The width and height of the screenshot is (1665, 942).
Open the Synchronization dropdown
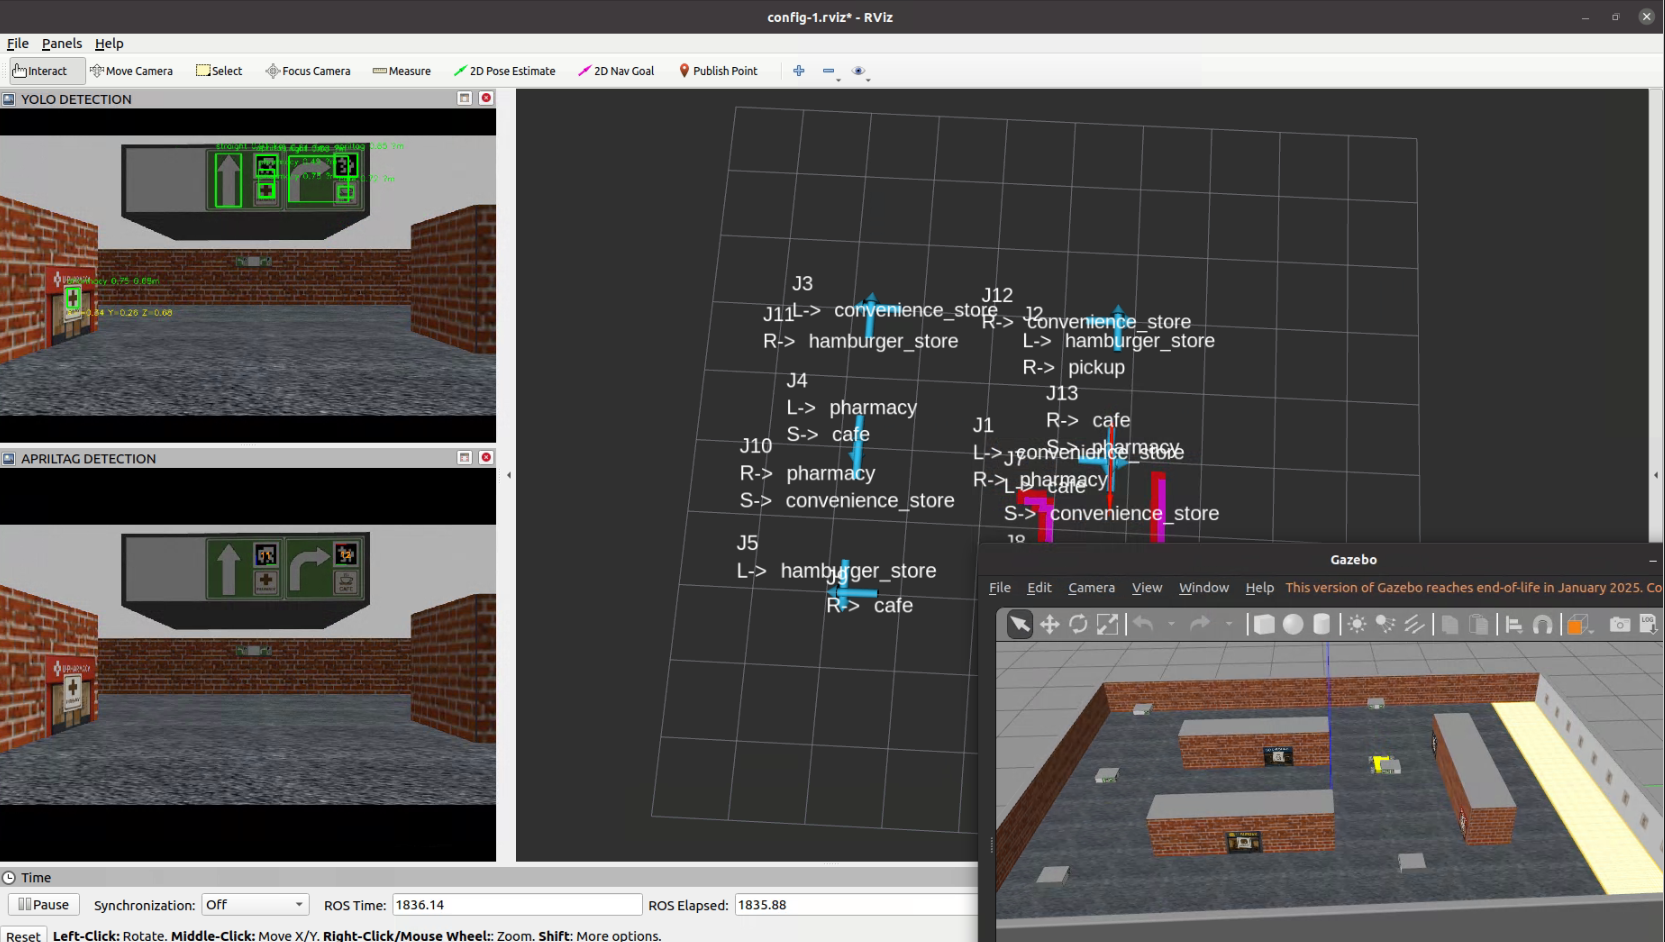click(255, 905)
